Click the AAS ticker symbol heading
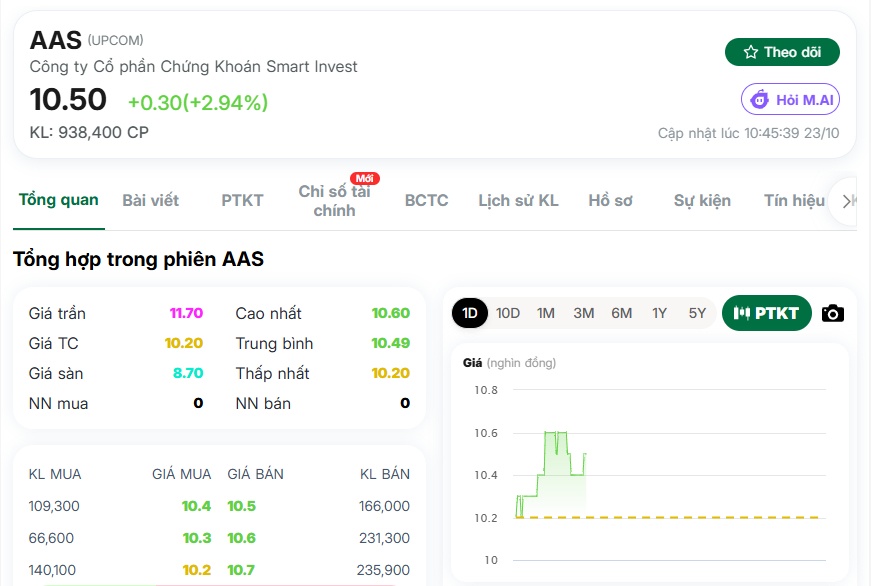 click(x=56, y=40)
